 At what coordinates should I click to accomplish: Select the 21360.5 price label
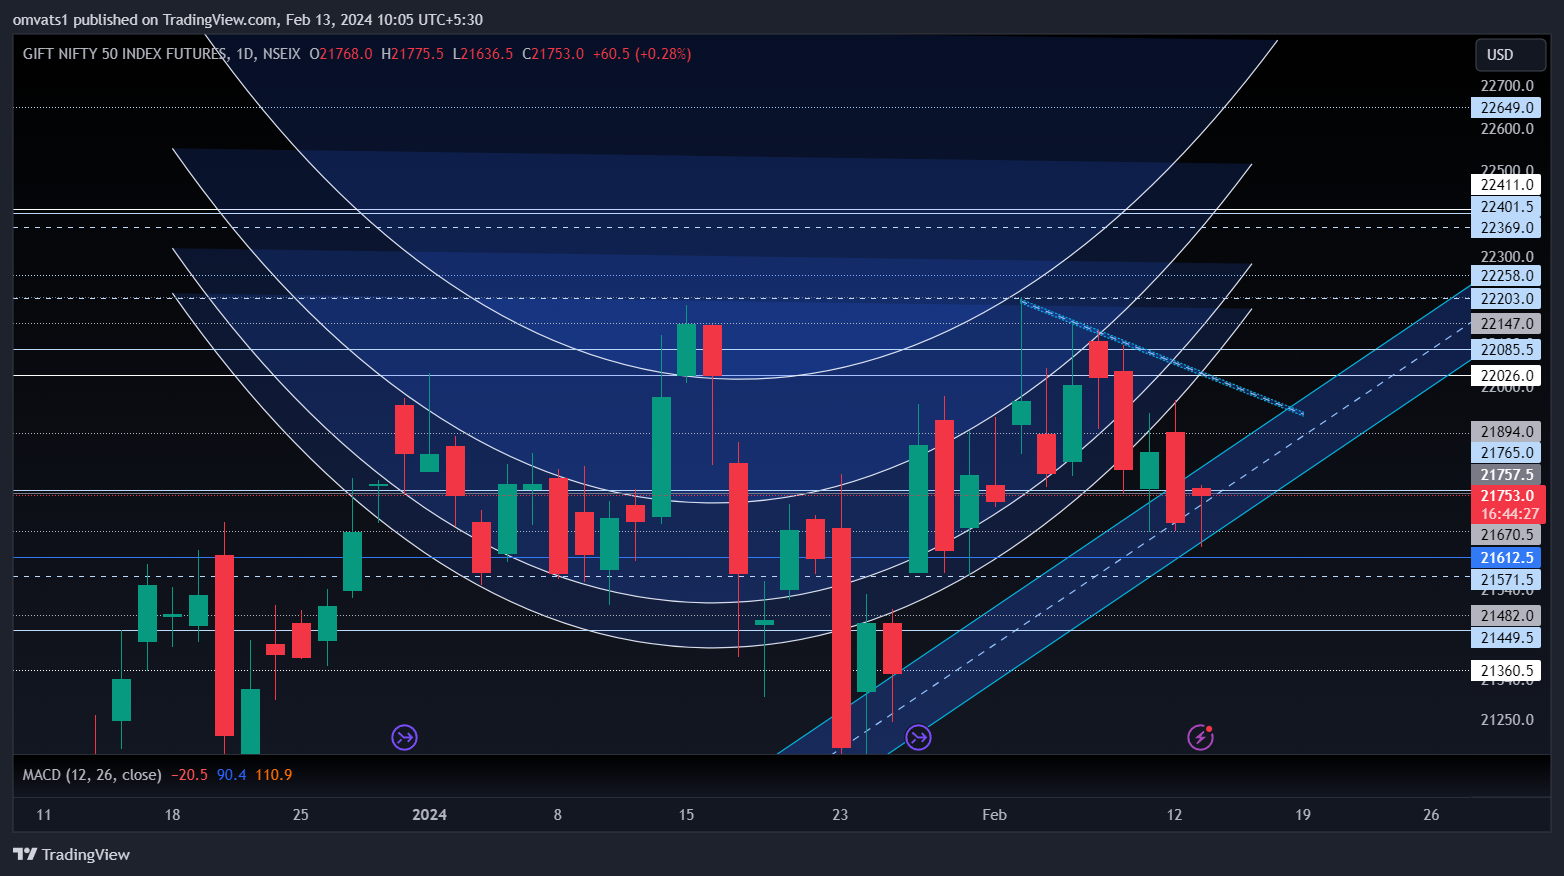(1506, 671)
